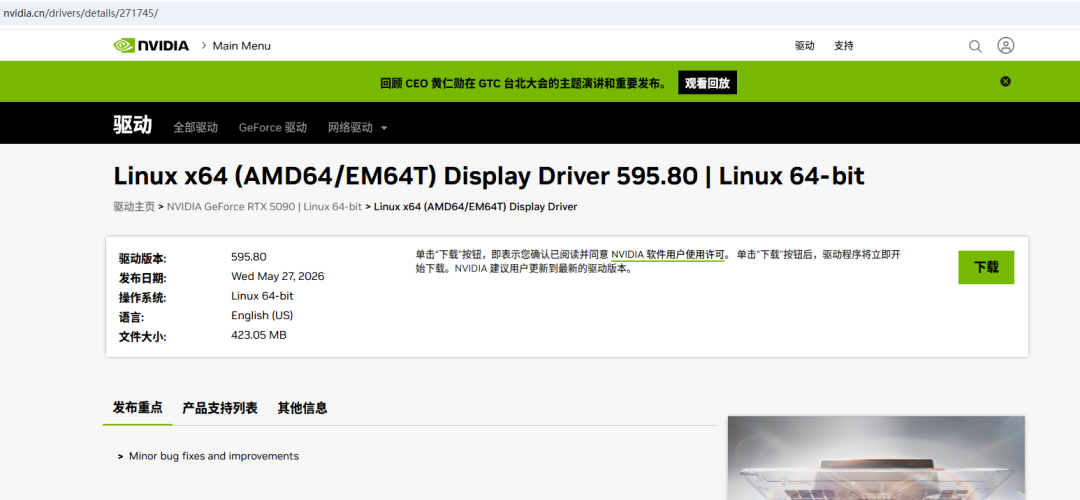
Task: Open NVIDIA GeForce RTX 5090 breadcrumb link
Action: pos(264,207)
